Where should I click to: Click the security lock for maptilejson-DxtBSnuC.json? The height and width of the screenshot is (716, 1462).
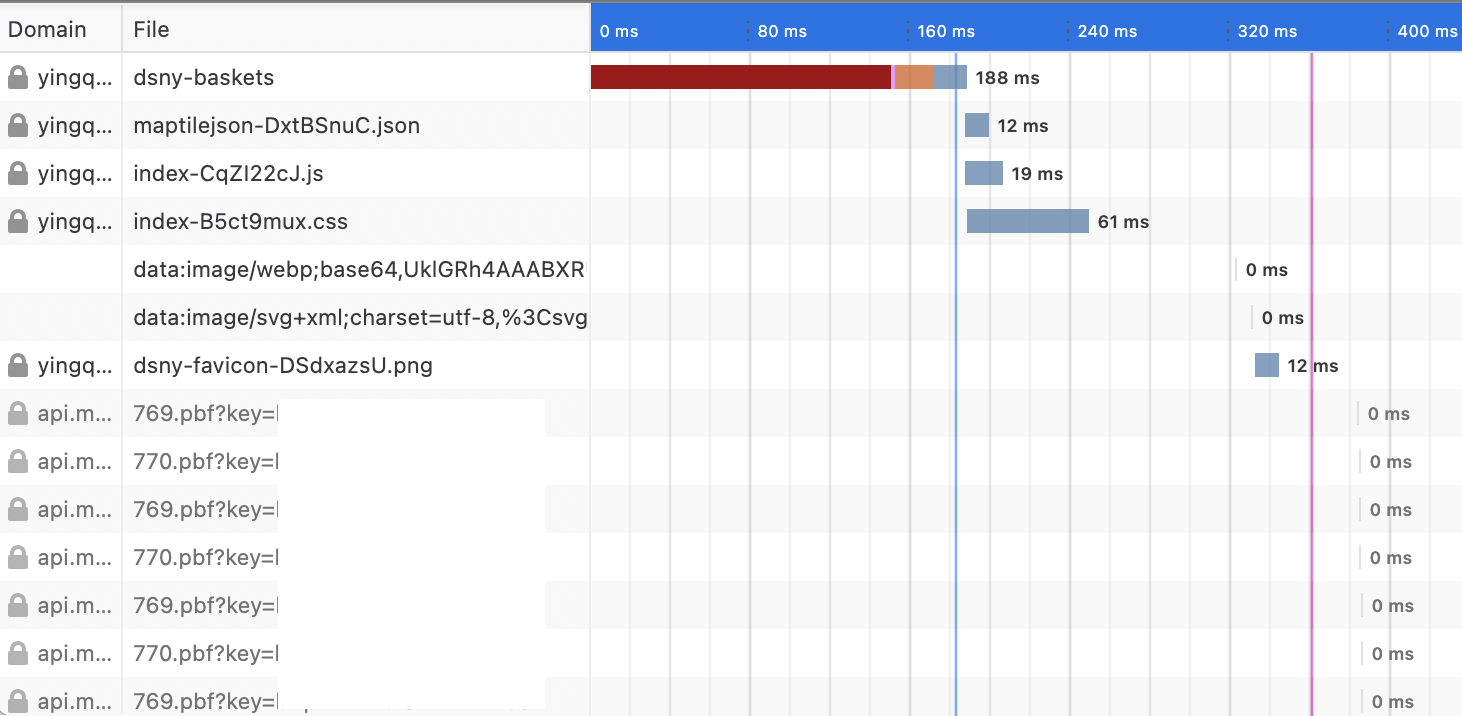pos(17,125)
